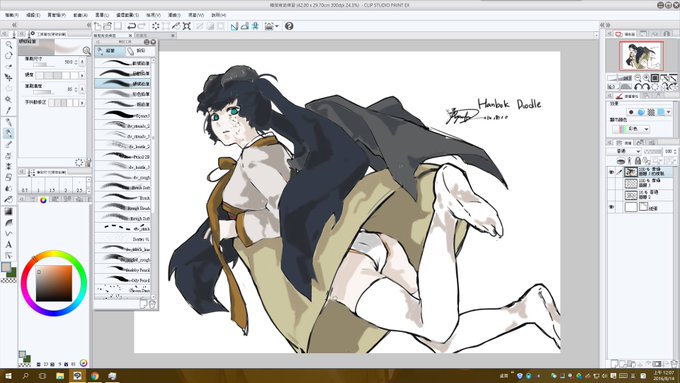
Task: Click the Open file icon in command bar
Action: [x=108, y=26]
